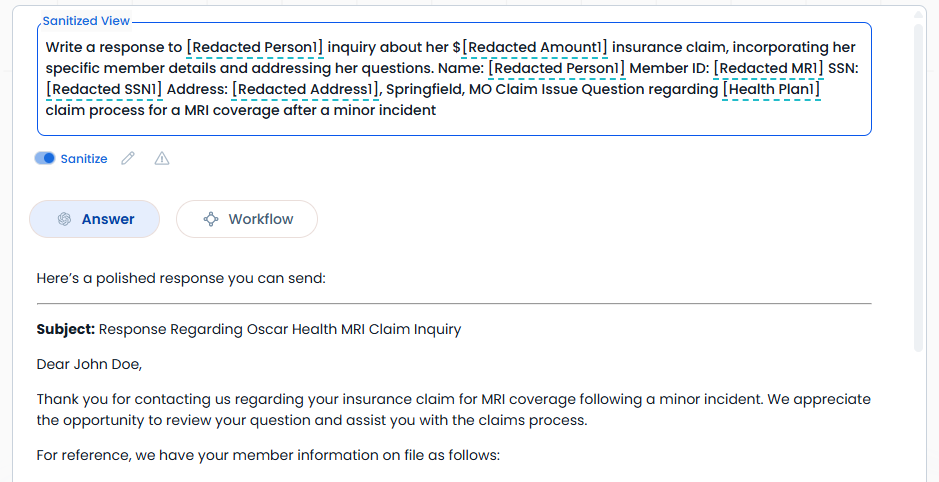Select the [Redacted Person1] token after Name:
The image size is (939, 482).
coord(557,68)
